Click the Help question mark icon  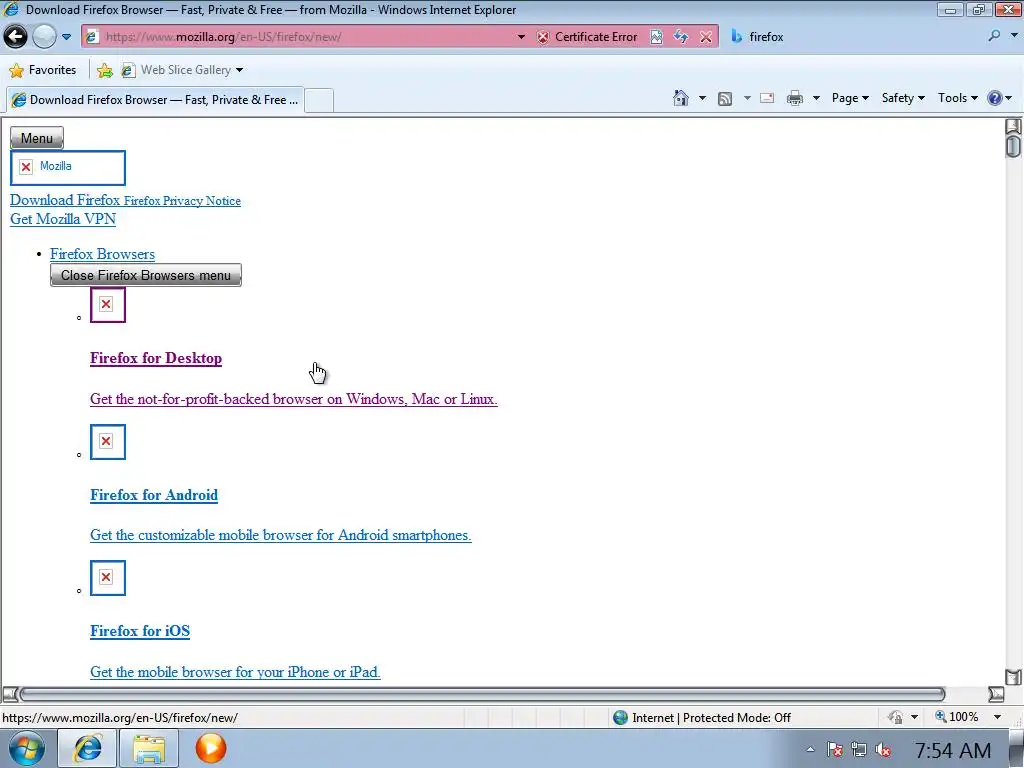click(x=995, y=98)
